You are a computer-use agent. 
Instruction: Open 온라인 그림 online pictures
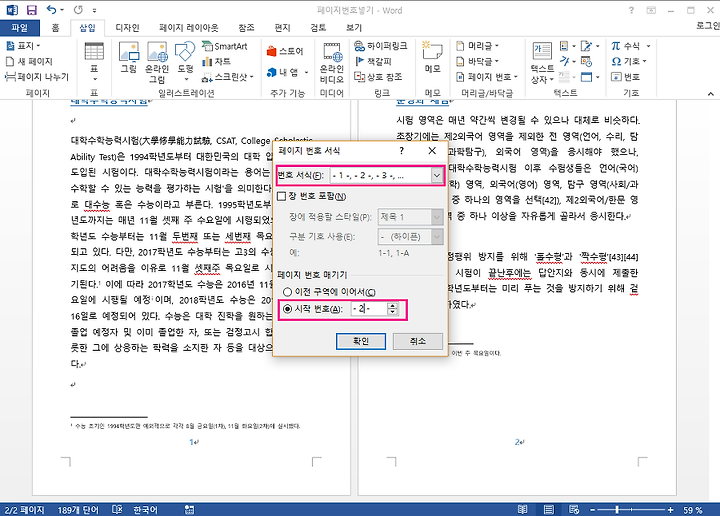[x=157, y=62]
